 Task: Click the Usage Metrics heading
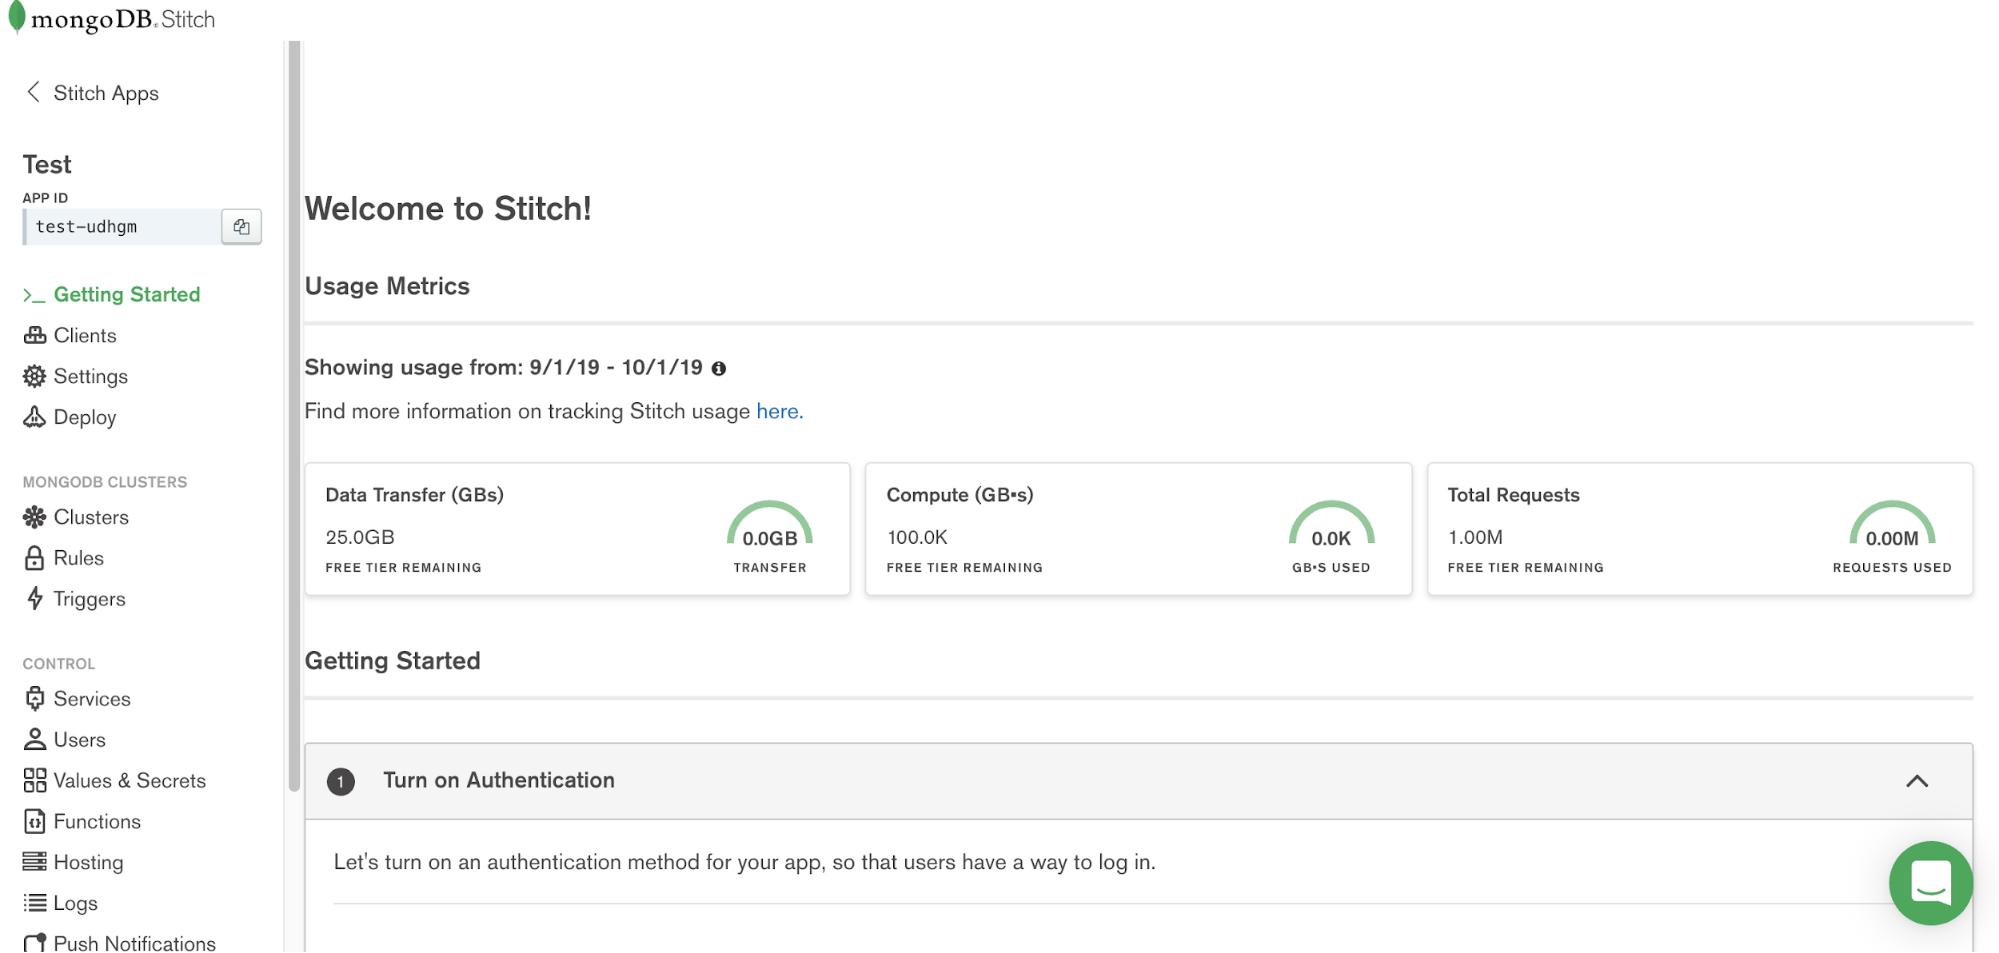click(387, 286)
